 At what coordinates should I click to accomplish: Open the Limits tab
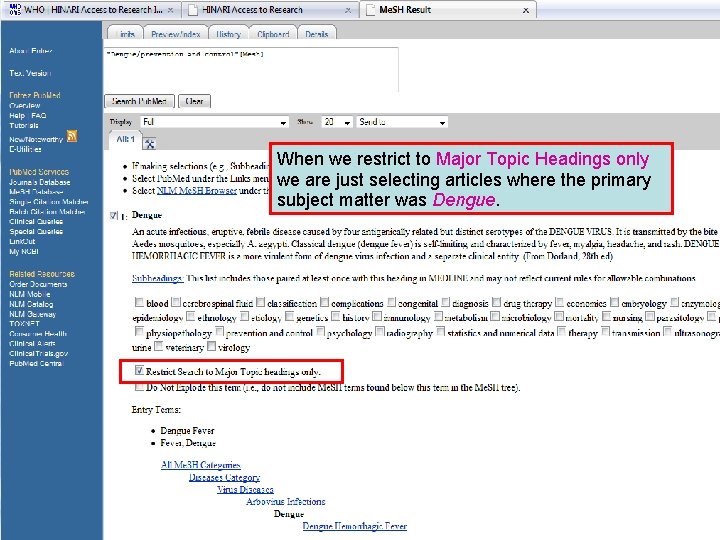(125, 34)
